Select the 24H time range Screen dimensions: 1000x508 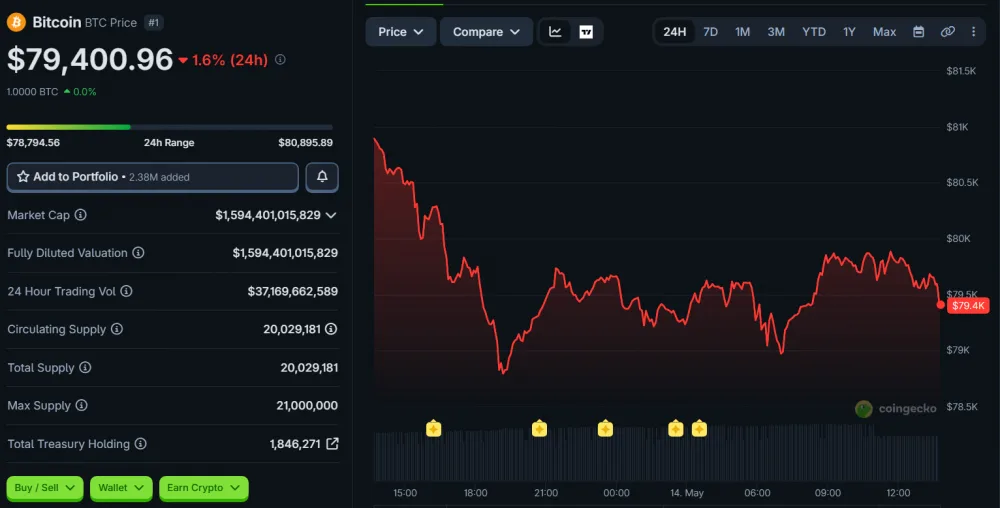pyautogui.click(x=674, y=32)
